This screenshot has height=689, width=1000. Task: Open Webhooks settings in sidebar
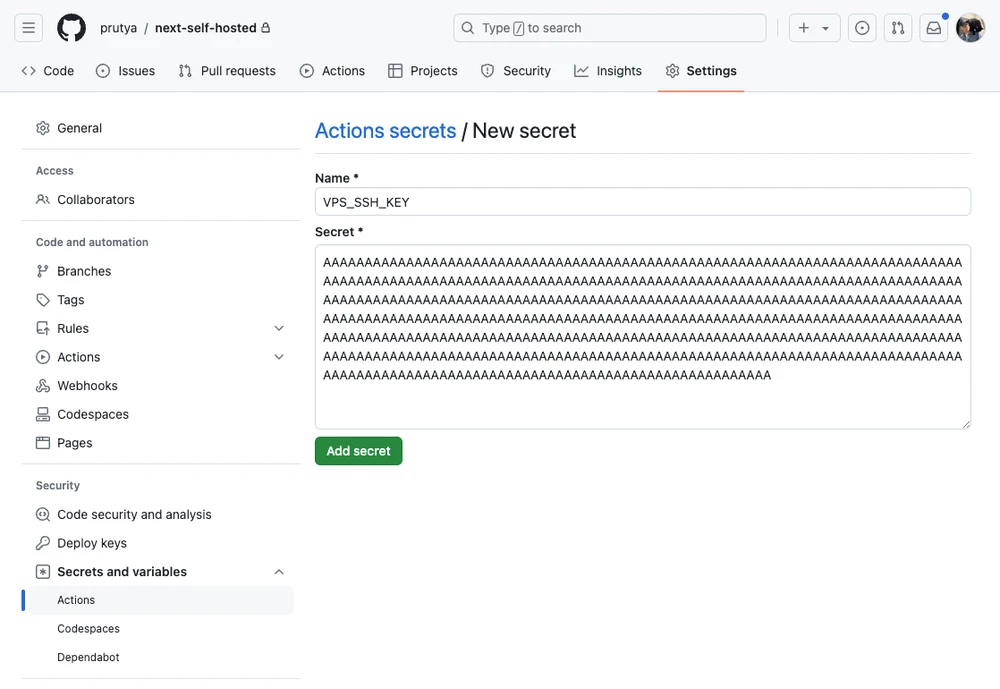click(87, 386)
